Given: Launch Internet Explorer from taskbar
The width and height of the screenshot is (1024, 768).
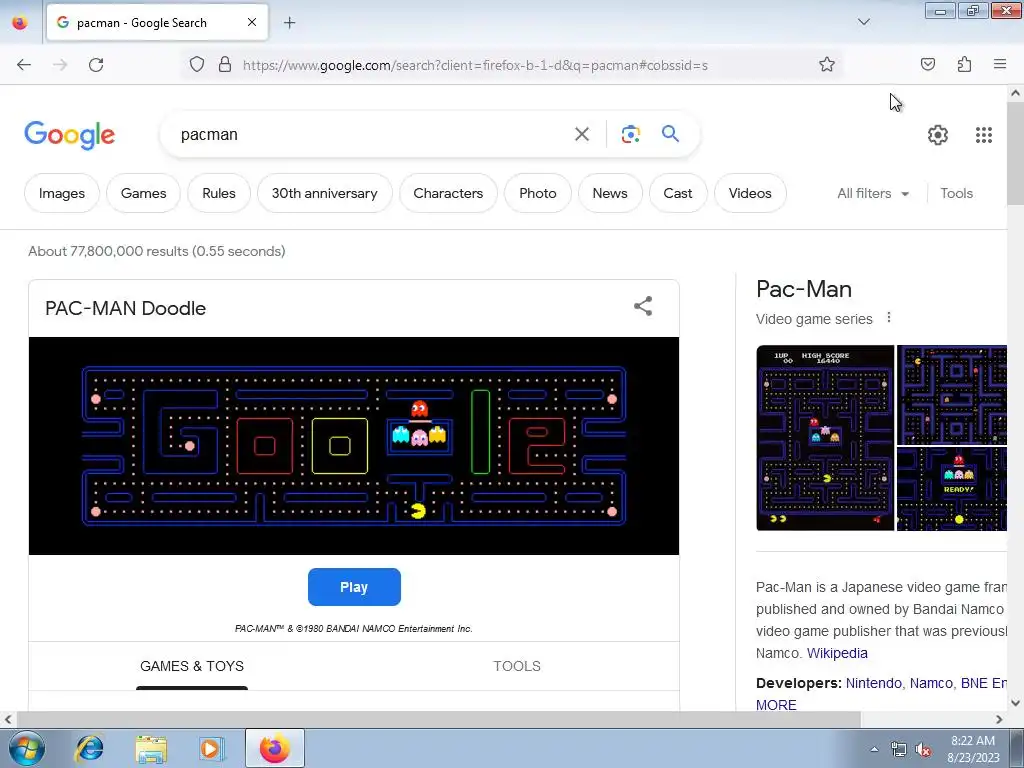Looking at the screenshot, I should click(x=89, y=748).
